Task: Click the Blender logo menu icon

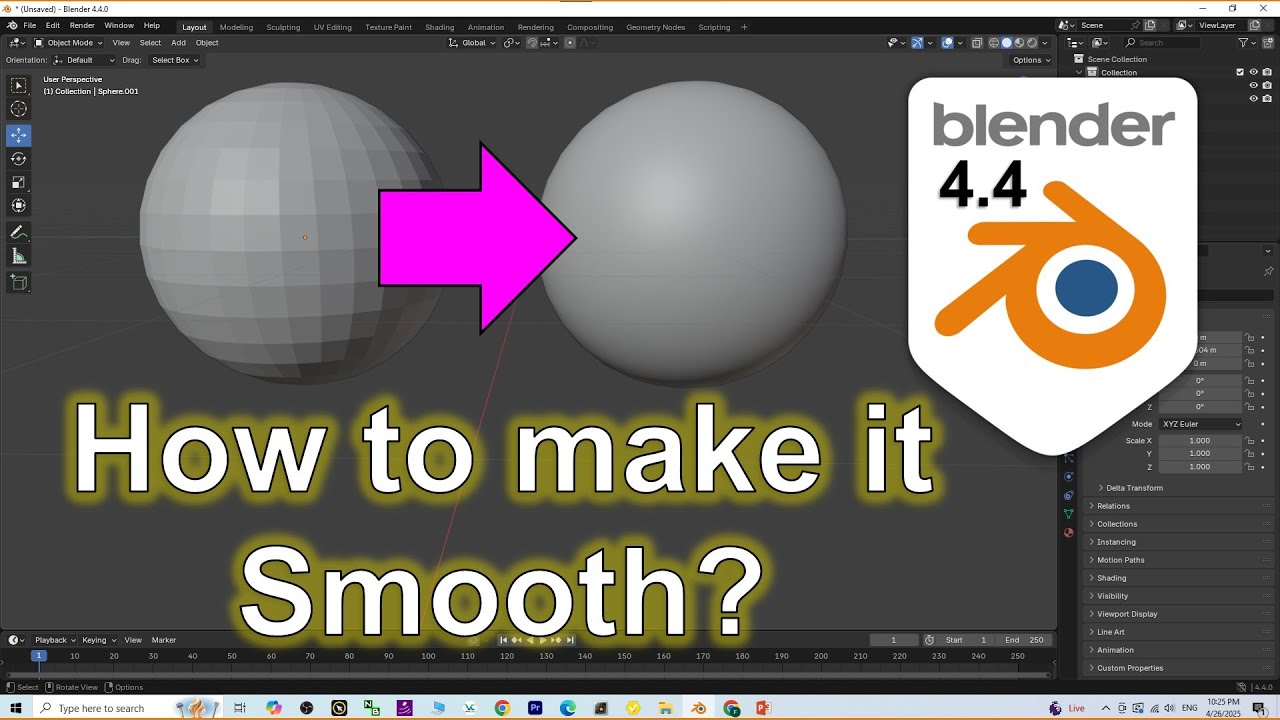Action: (x=11, y=25)
